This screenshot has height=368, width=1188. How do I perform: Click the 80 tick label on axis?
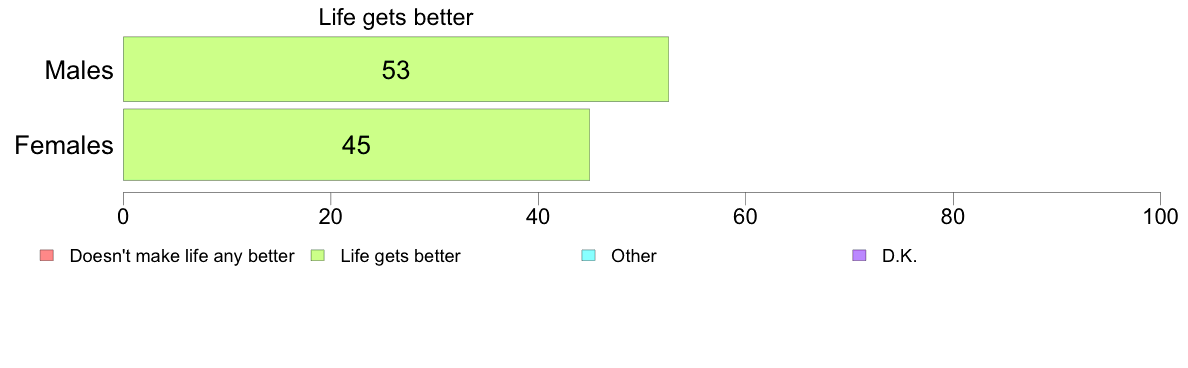pos(953,216)
